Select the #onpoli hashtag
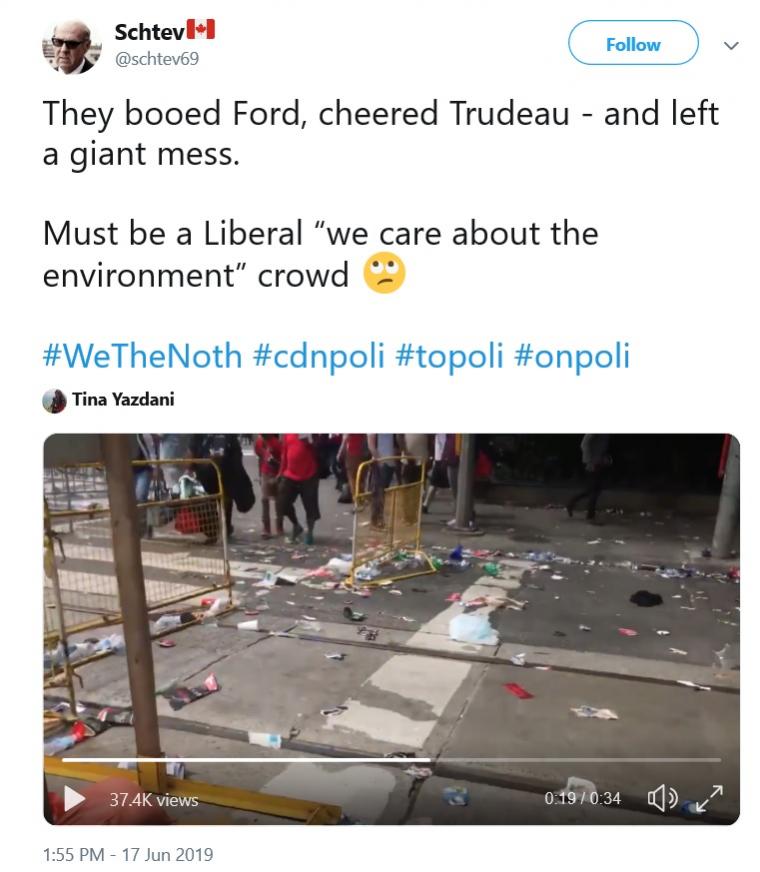 572,355
